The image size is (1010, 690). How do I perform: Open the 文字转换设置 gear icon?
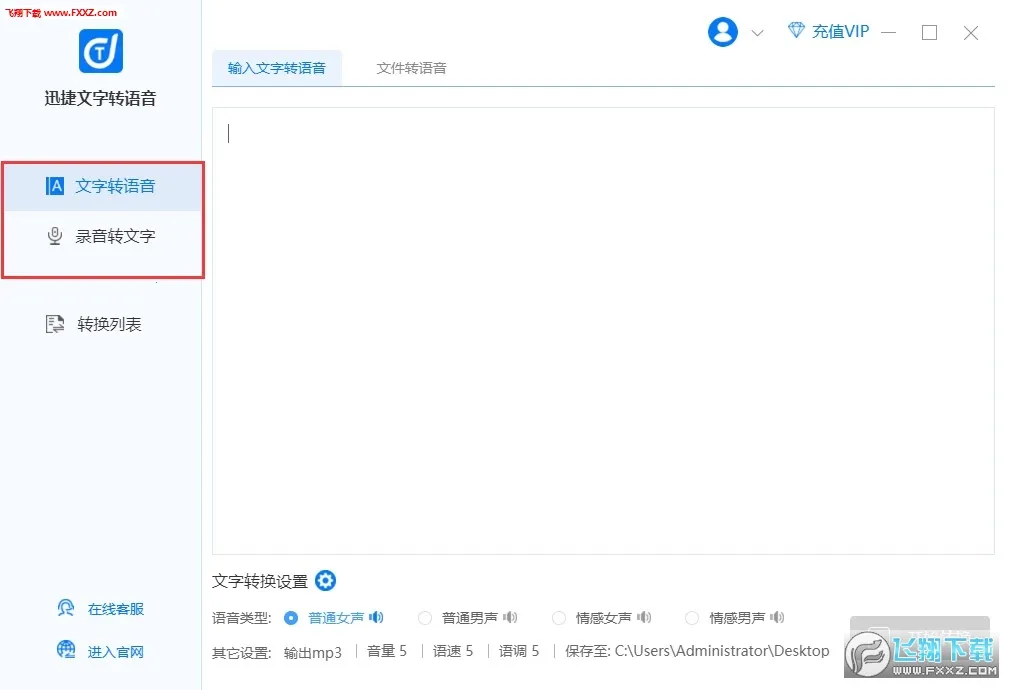coord(326,581)
